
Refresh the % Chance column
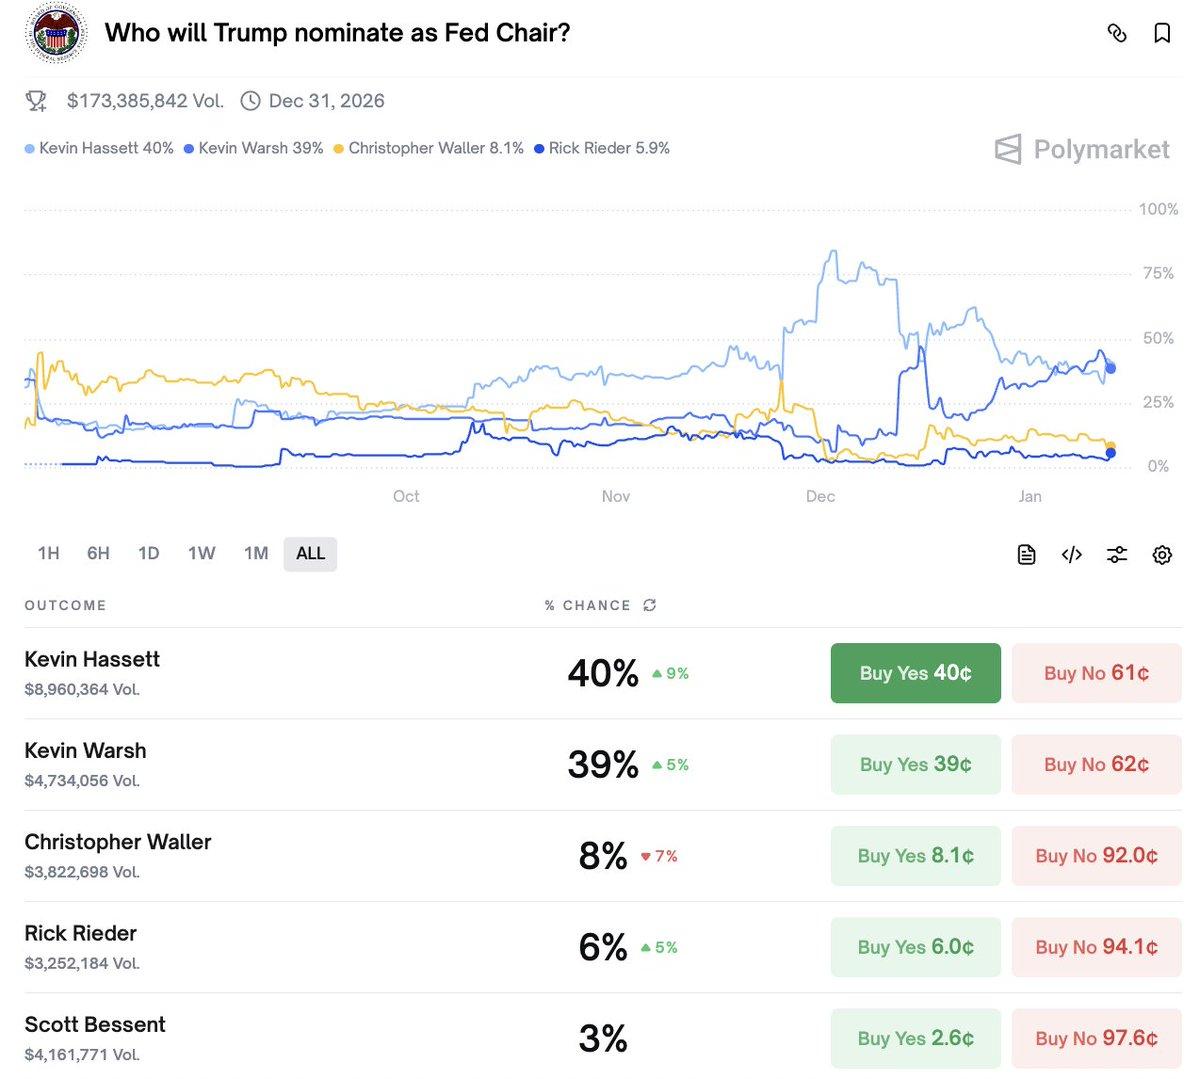[648, 605]
